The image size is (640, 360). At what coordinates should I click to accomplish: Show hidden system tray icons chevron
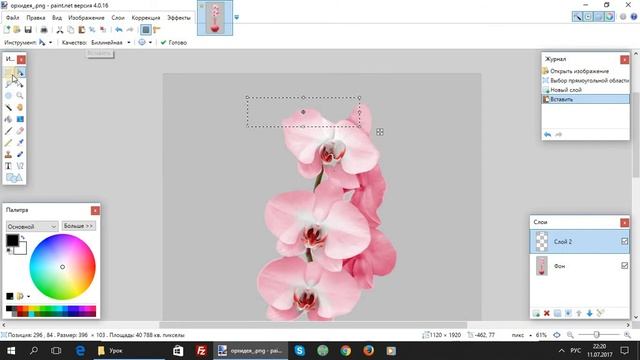coord(562,351)
